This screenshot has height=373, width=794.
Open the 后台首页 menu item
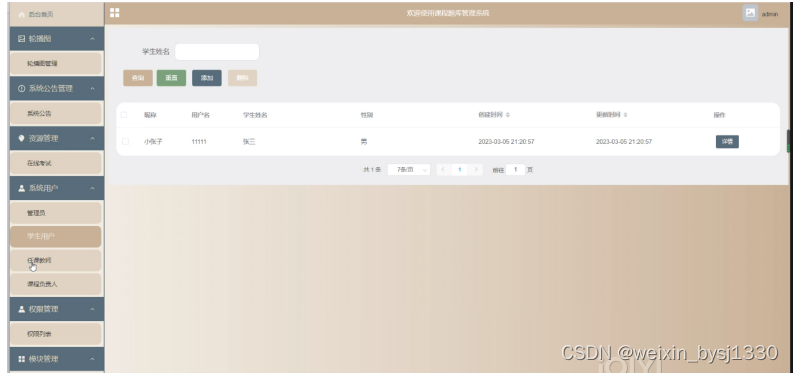56,15
